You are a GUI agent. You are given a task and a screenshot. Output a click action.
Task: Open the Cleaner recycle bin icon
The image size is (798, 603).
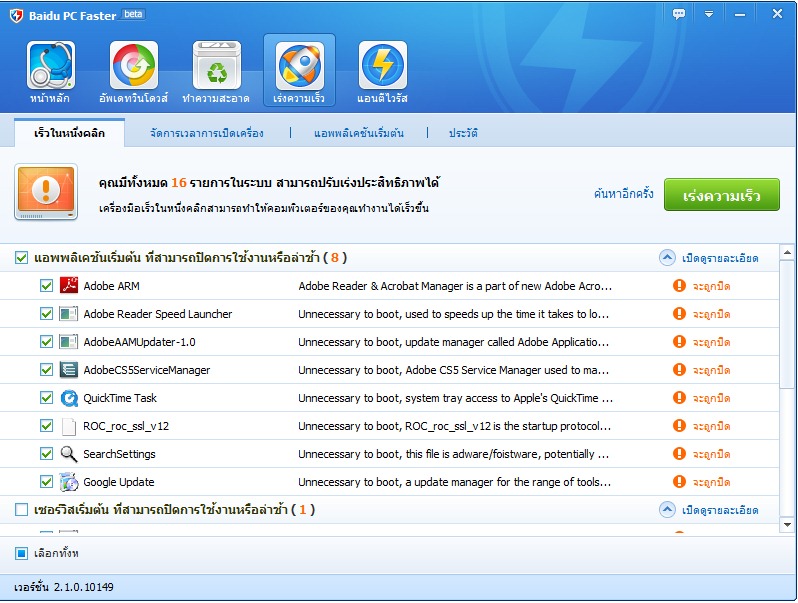(216, 66)
